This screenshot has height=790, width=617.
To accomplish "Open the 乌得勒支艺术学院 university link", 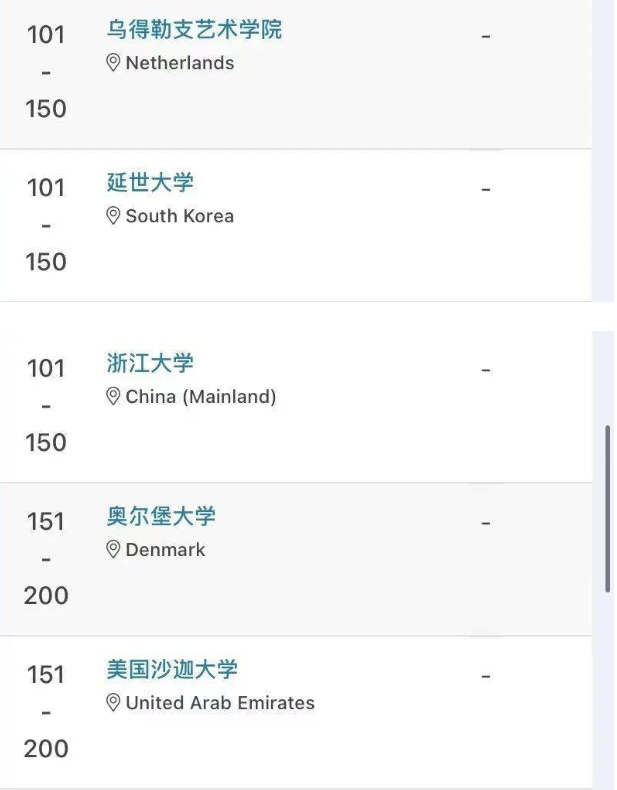I will 194,29.
